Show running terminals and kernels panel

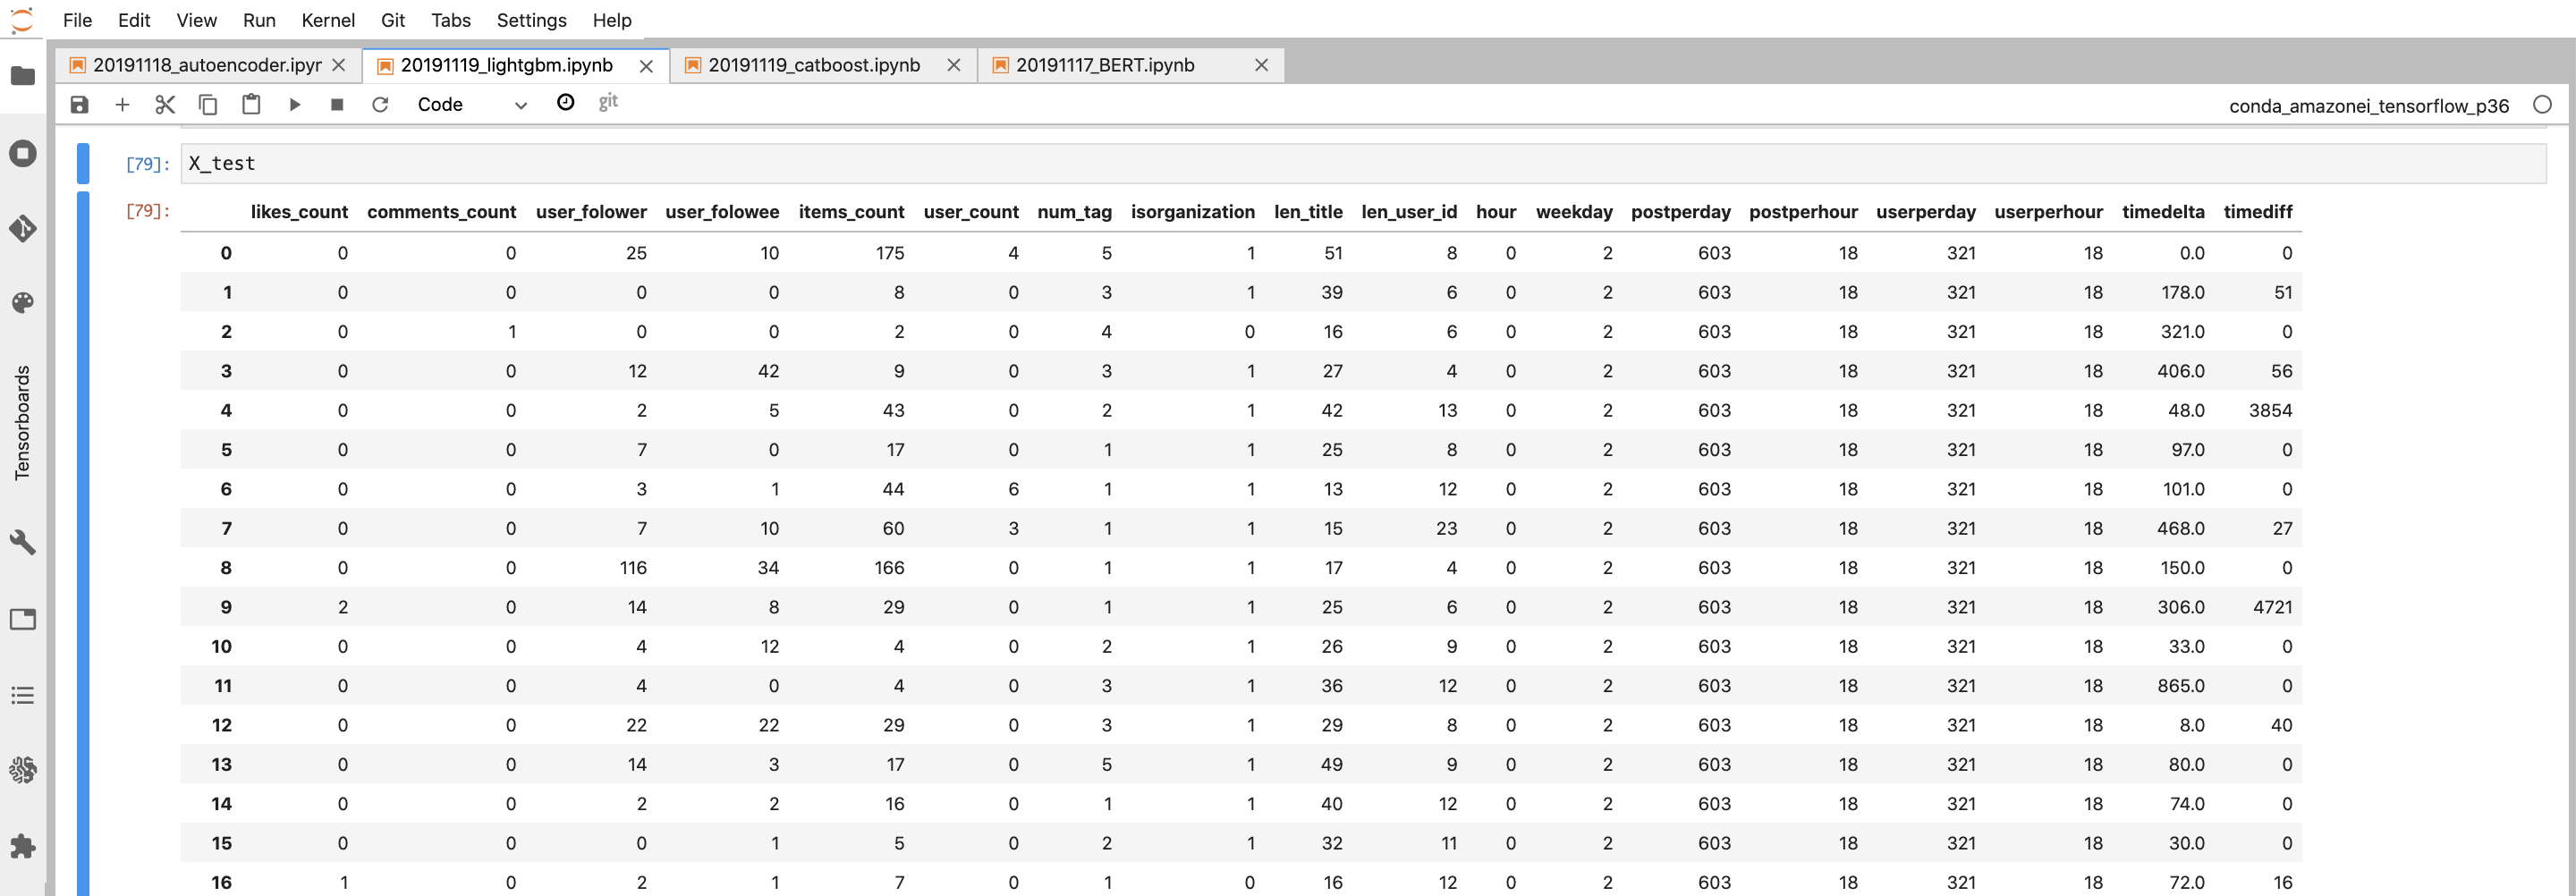(x=22, y=153)
